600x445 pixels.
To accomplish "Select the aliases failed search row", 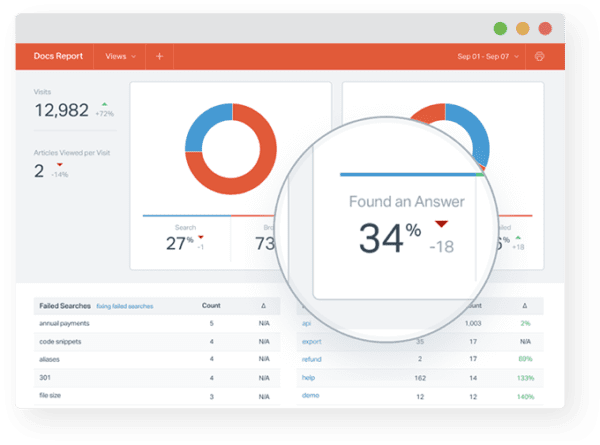I will point(157,359).
